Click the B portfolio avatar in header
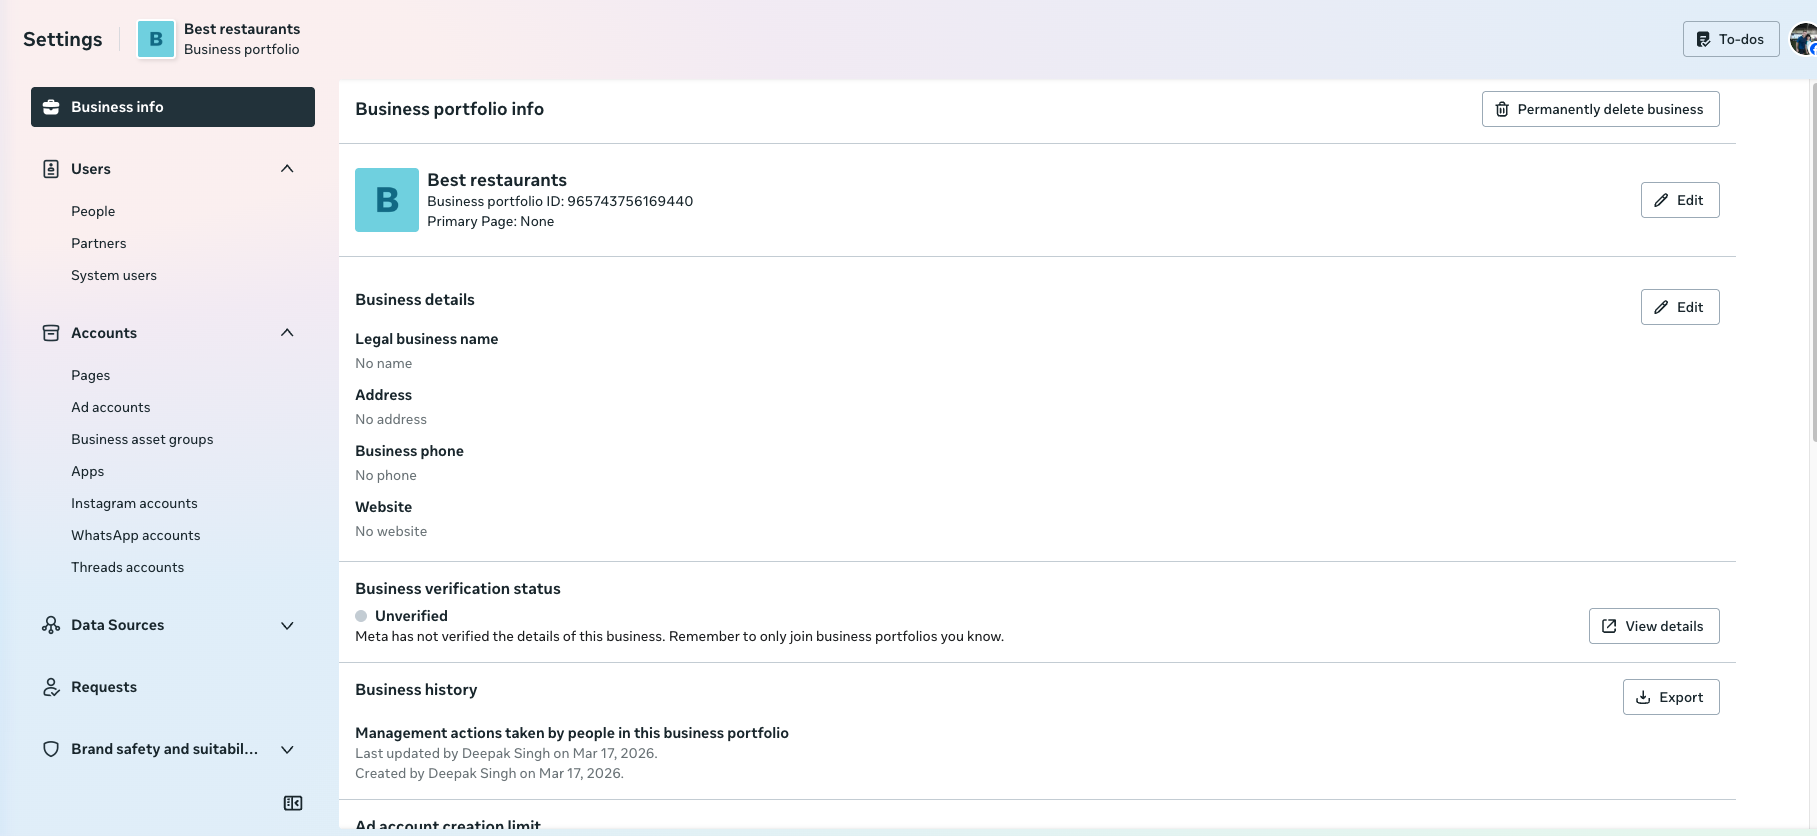The width and height of the screenshot is (1817, 836). [x=156, y=39]
